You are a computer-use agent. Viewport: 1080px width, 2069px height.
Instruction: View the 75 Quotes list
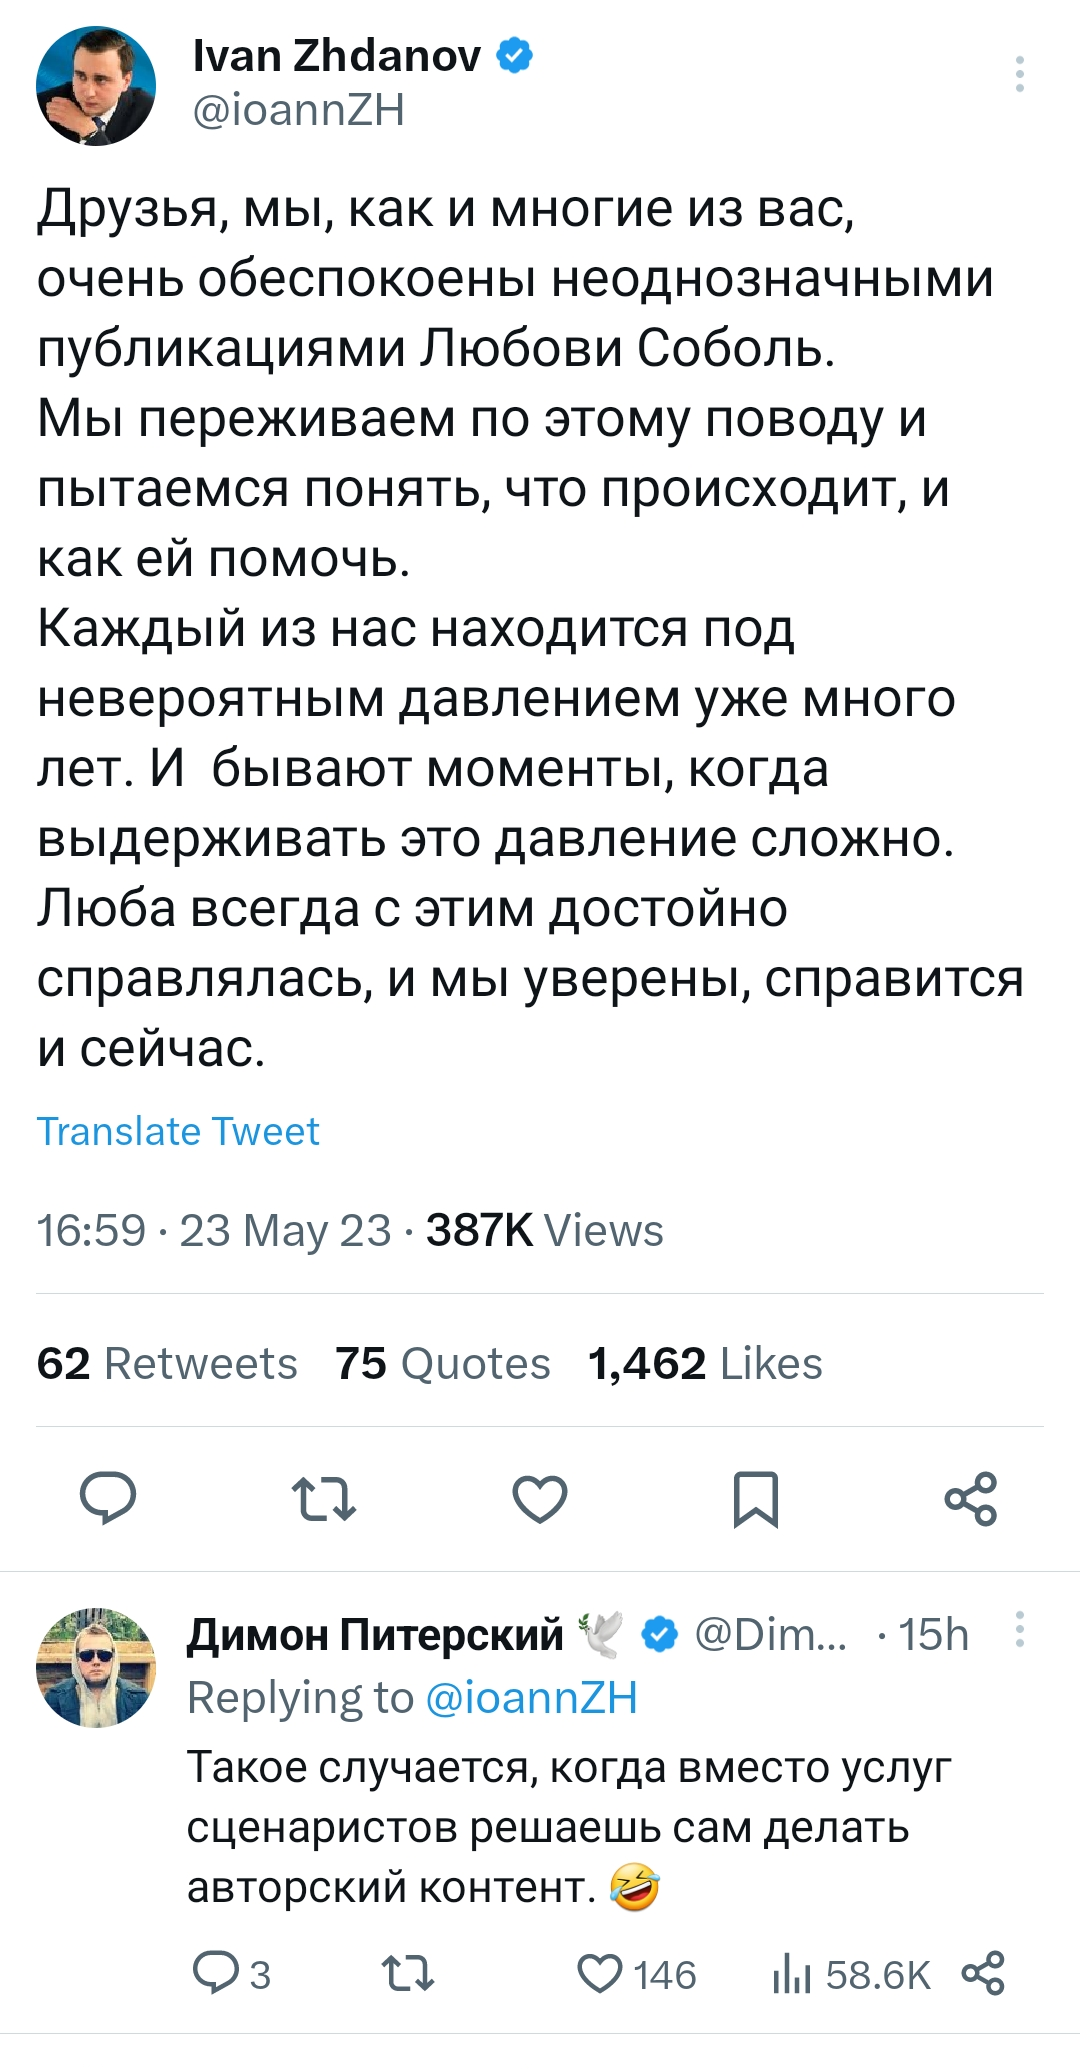[442, 1363]
